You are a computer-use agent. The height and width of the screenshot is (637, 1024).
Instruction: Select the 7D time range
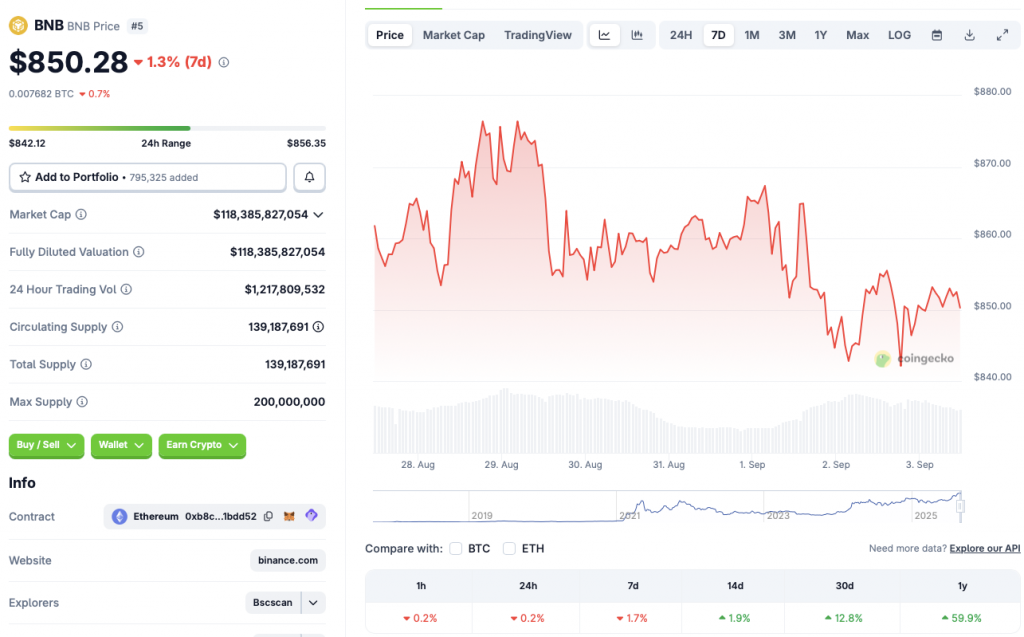click(718, 35)
